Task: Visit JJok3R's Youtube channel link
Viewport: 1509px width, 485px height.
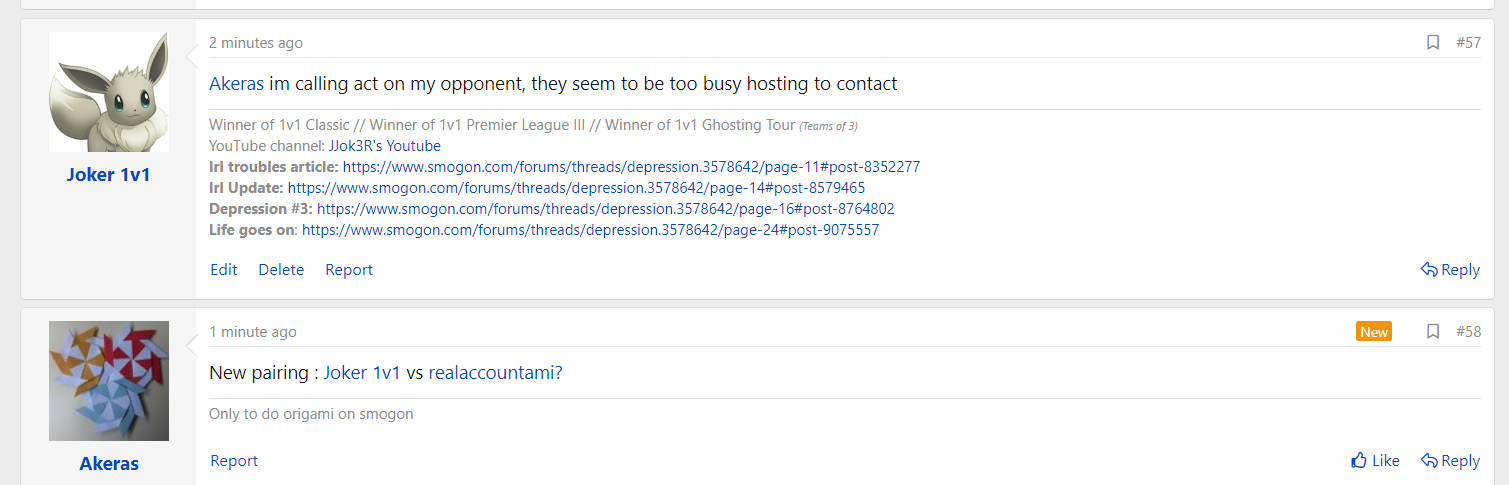Action: pos(385,146)
